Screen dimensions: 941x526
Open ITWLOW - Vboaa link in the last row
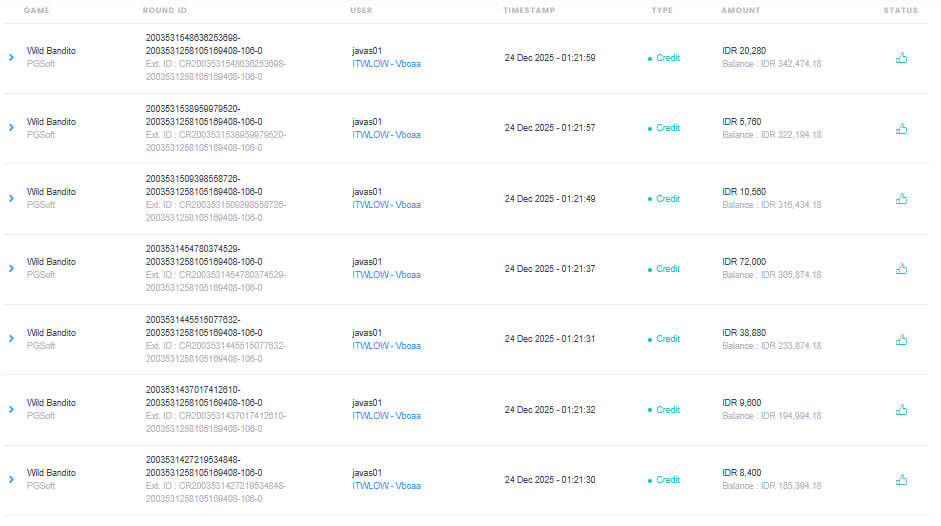pos(386,486)
